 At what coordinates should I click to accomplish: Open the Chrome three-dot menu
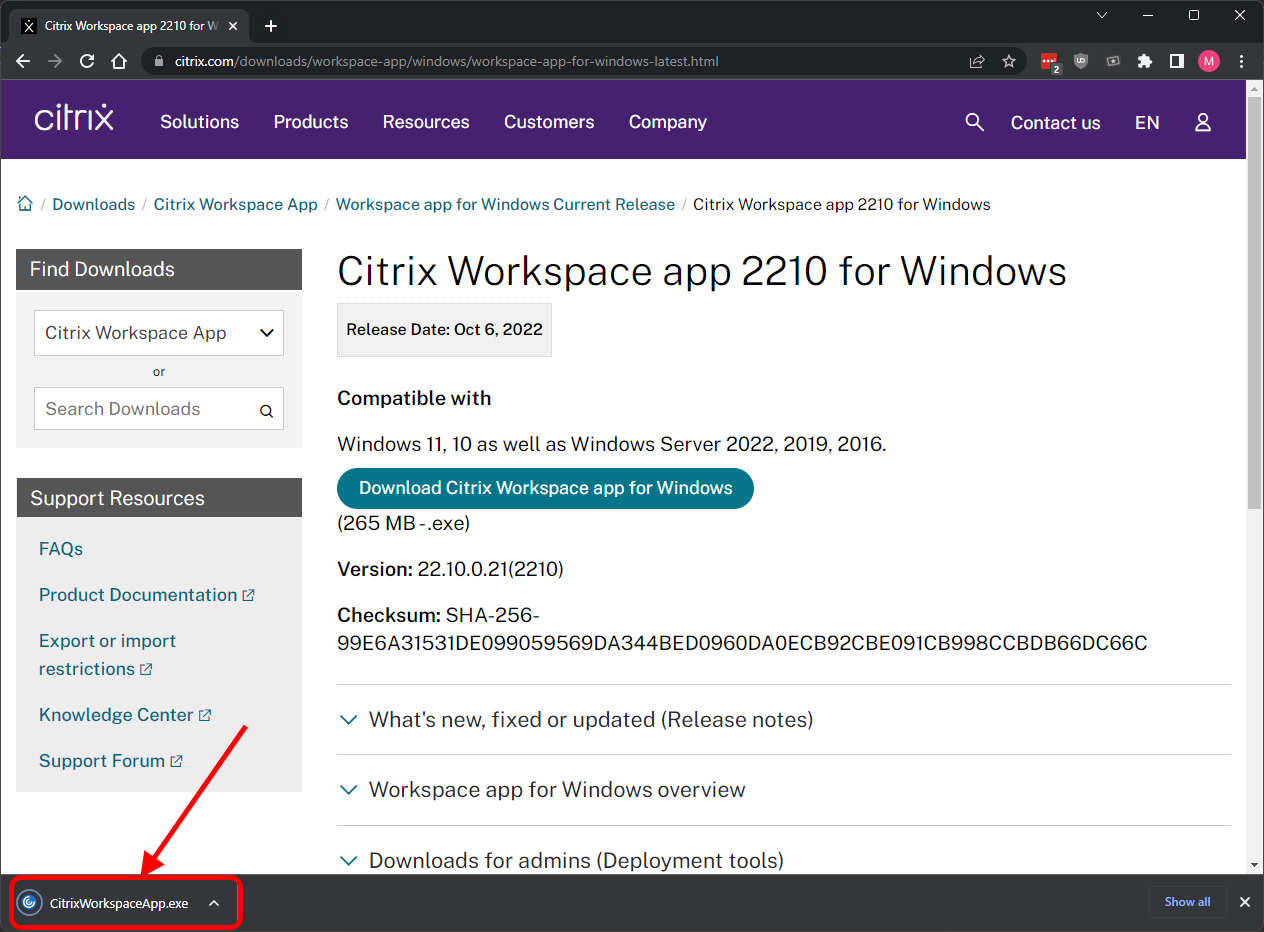coord(1241,61)
